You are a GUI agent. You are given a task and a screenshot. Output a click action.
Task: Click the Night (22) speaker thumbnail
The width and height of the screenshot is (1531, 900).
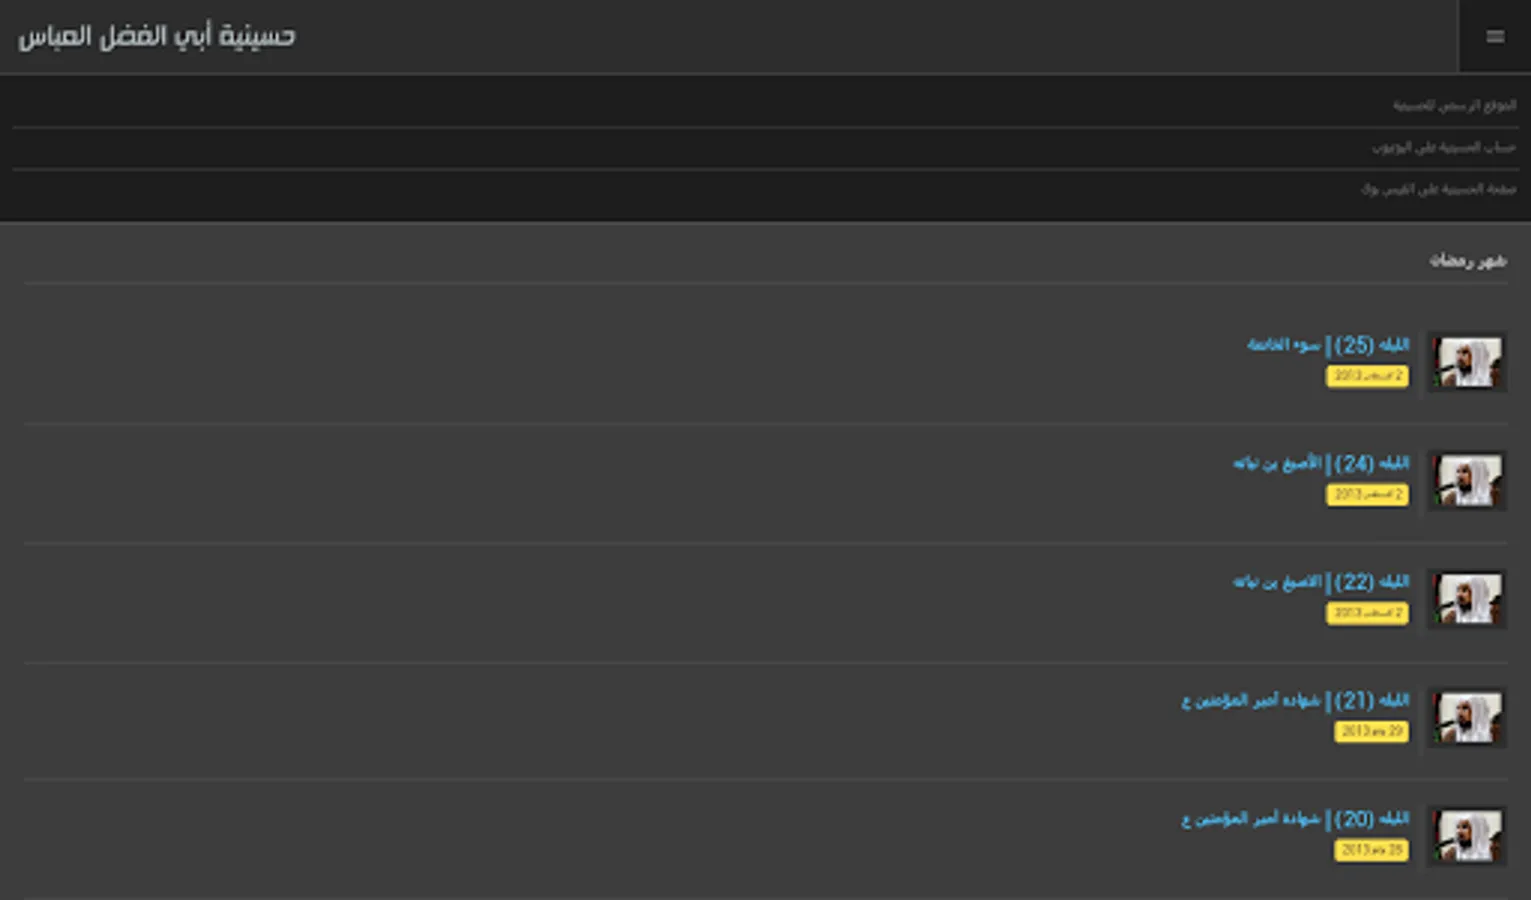[x=1467, y=598]
